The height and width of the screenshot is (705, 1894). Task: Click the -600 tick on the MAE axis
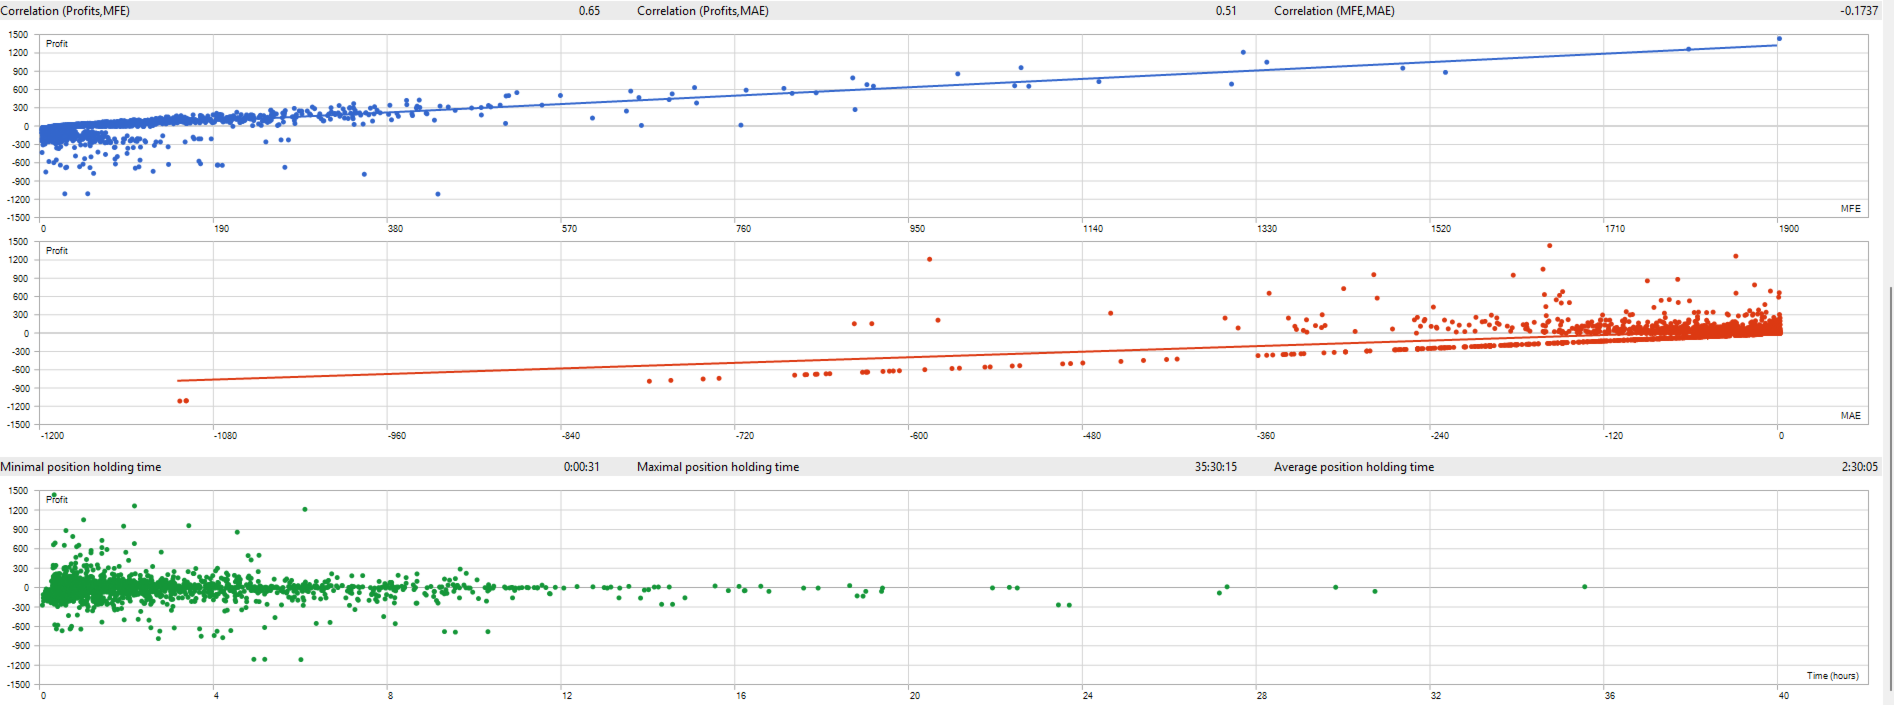[x=918, y=436]
